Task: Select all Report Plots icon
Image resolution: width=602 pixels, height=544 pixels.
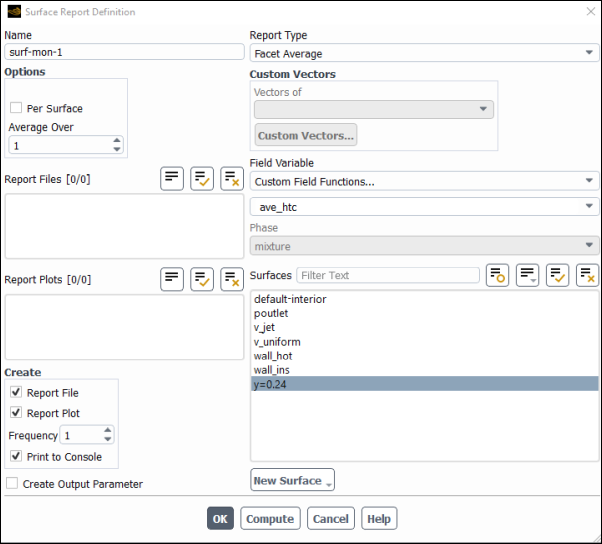Action: 202,279
